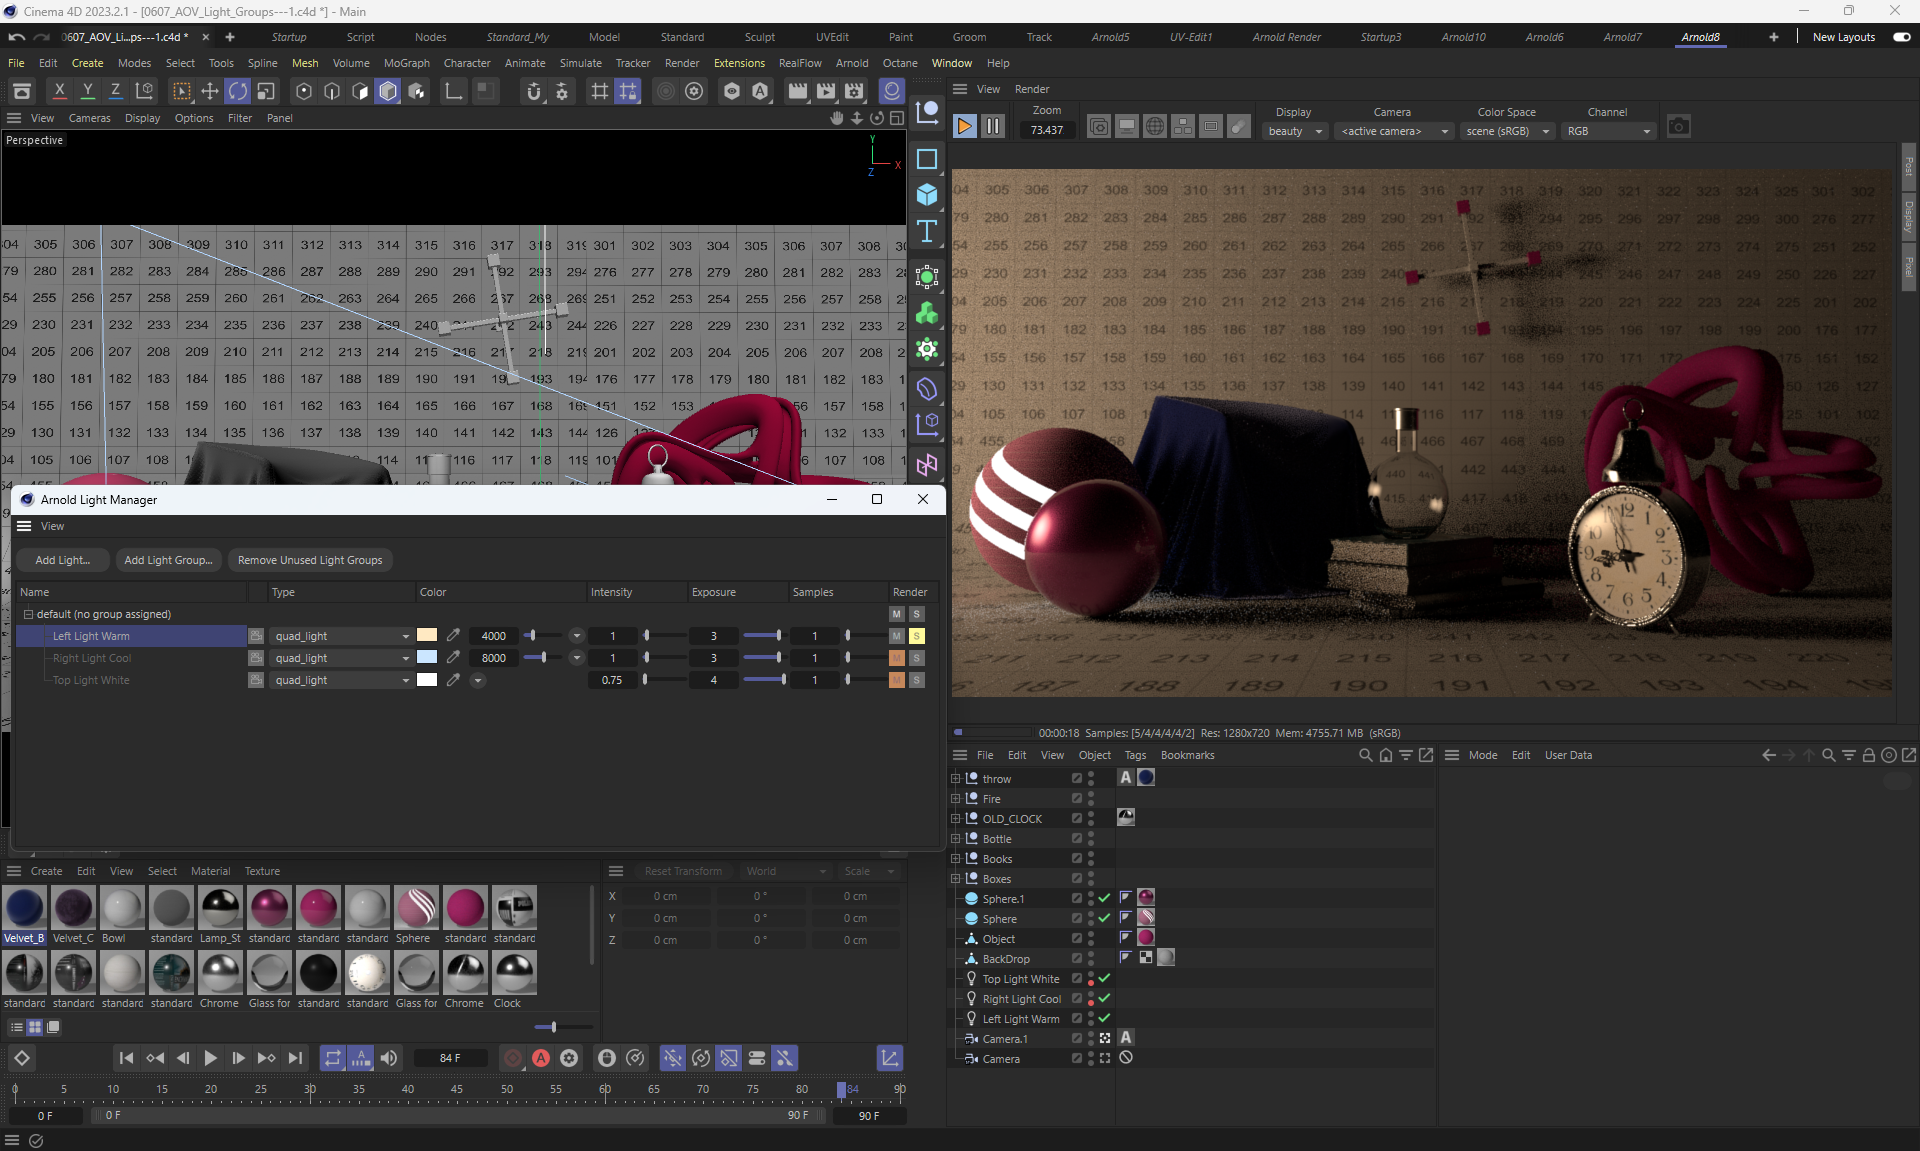The width and height of the screenshot is (1920, 1151).
Task: Click the snapshot camera icon in IPR
Action: point(1679,127)
